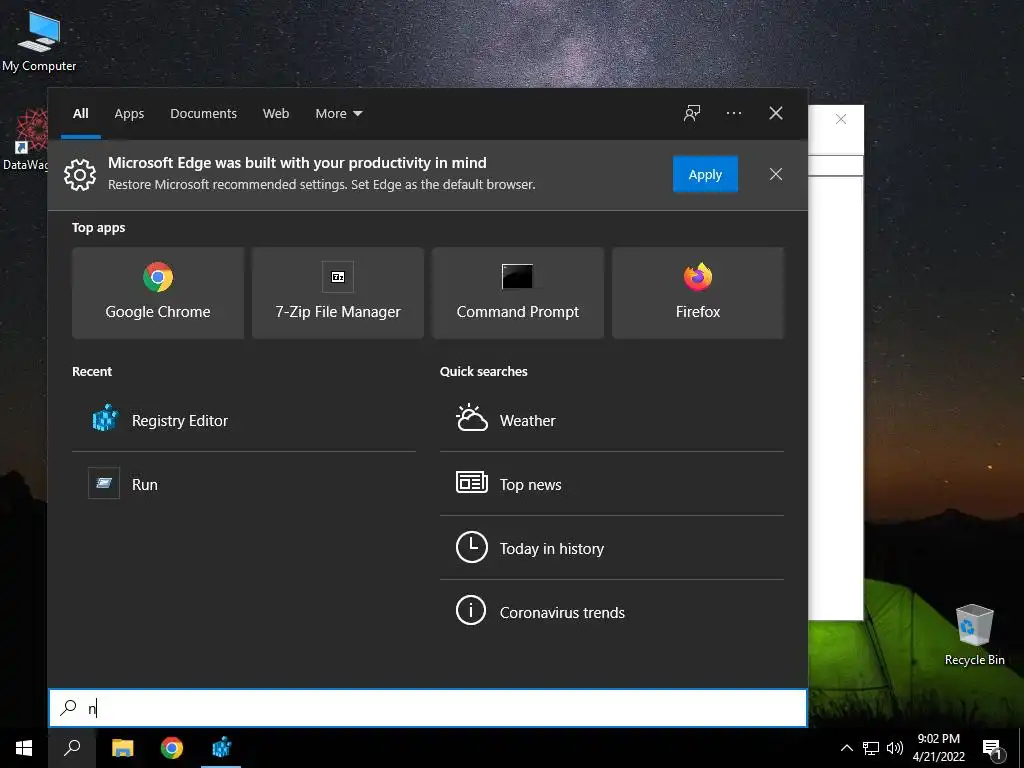
Task: Click the taskbar clock showing 9:02 PM
Action: [x=938, y=748]
